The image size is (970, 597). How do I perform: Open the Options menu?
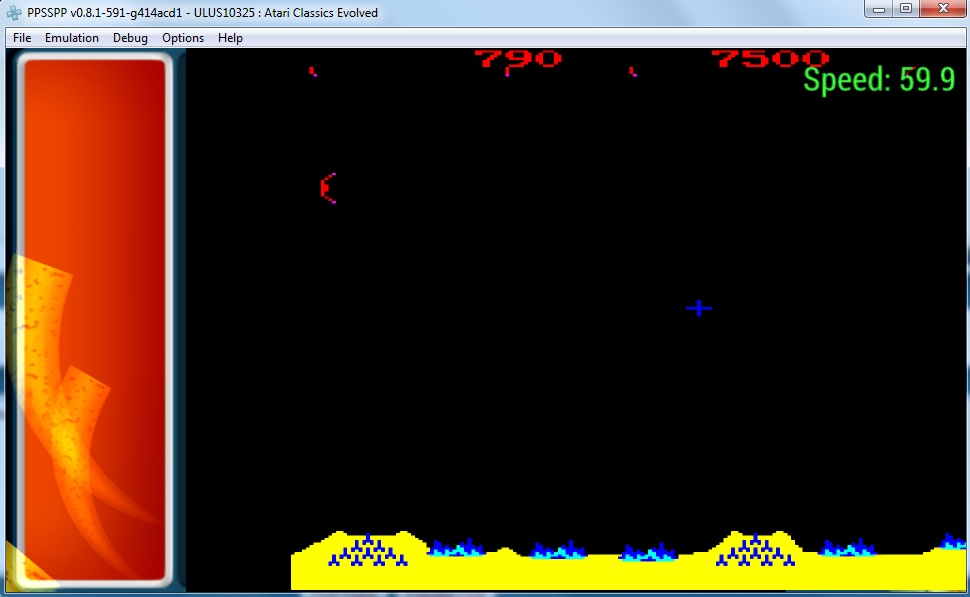pyautogui.click(x=183, y=38)
